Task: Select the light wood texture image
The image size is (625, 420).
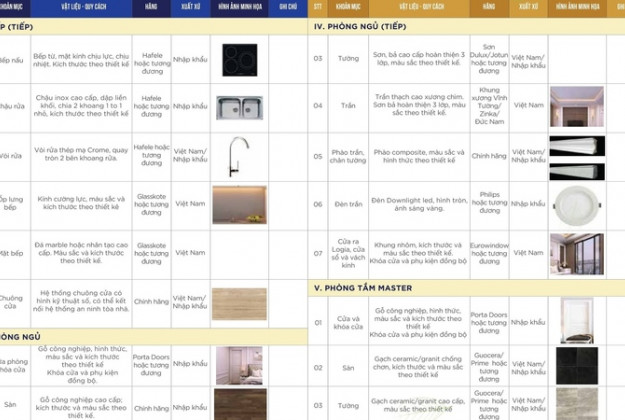Action: tap(239, 304)
